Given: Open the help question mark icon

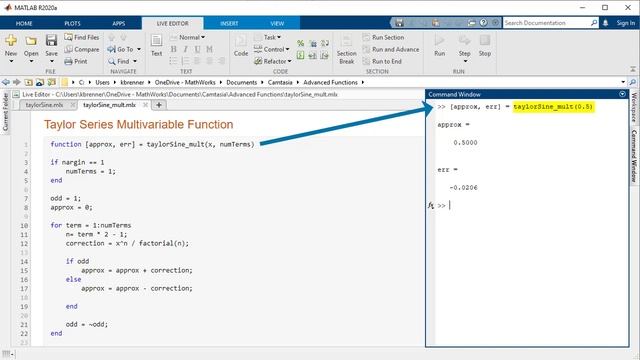Looking at the screenshot, I should tap(483, 23).
